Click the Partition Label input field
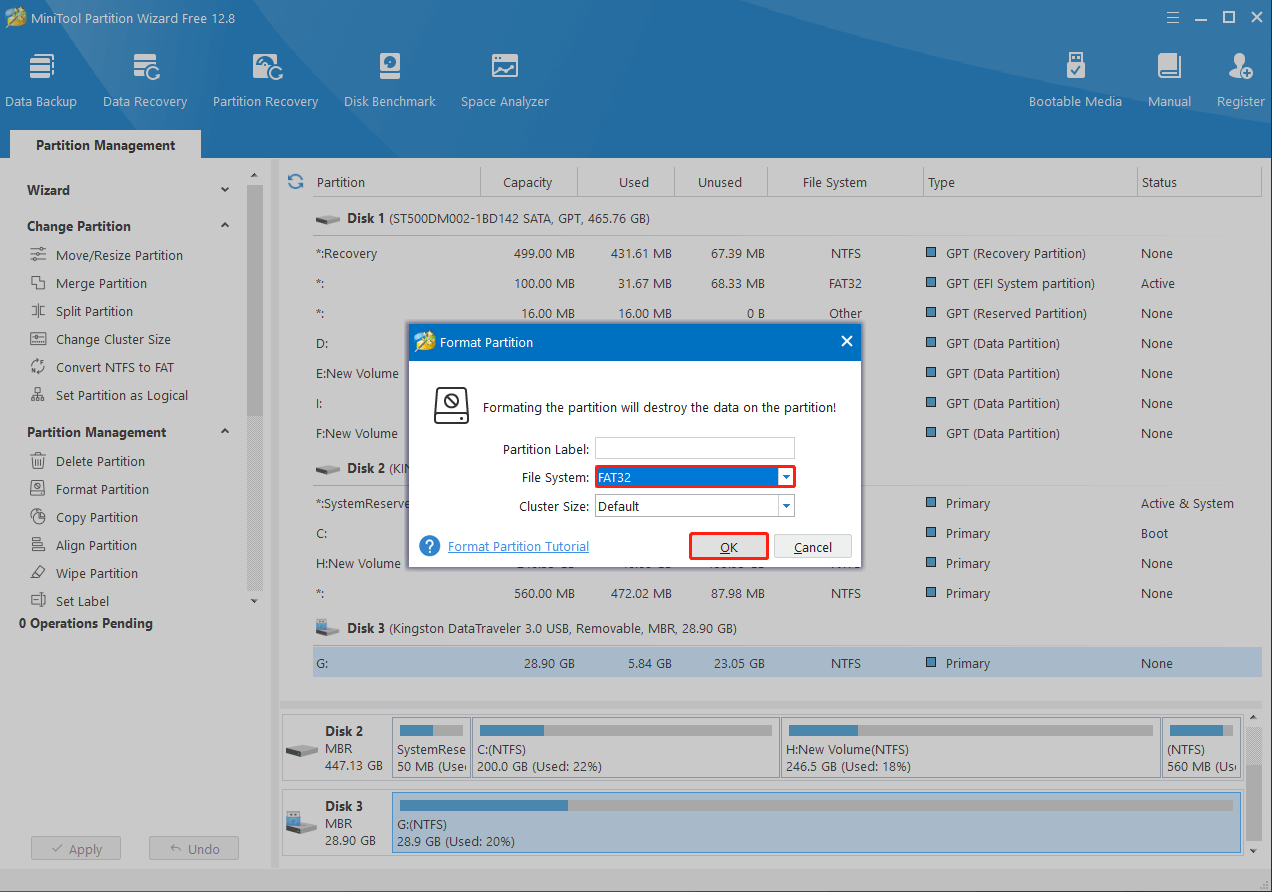This screenshot has width=1272, height=892. (x=695, y=449)
